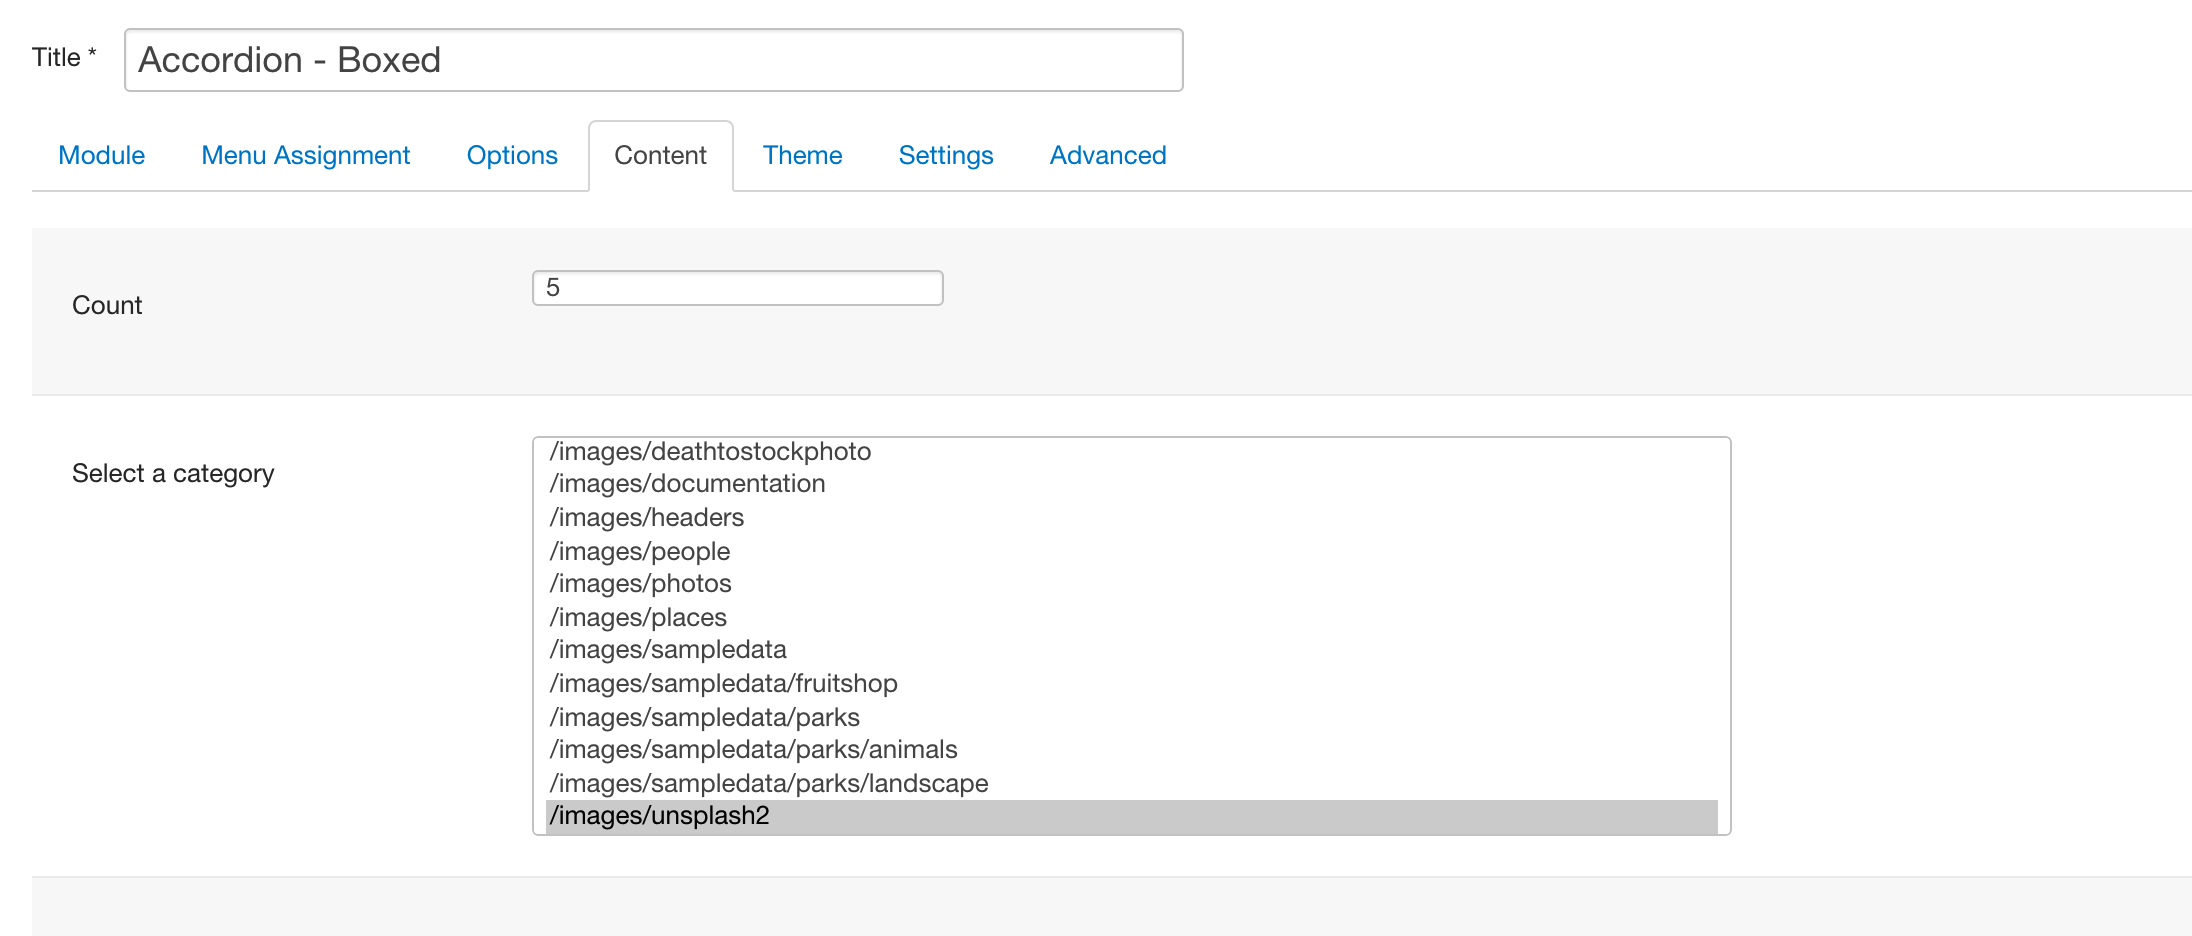Click the Title input field
The height and width of the screenshot is (936, 2192).
(x=653, y=60)
